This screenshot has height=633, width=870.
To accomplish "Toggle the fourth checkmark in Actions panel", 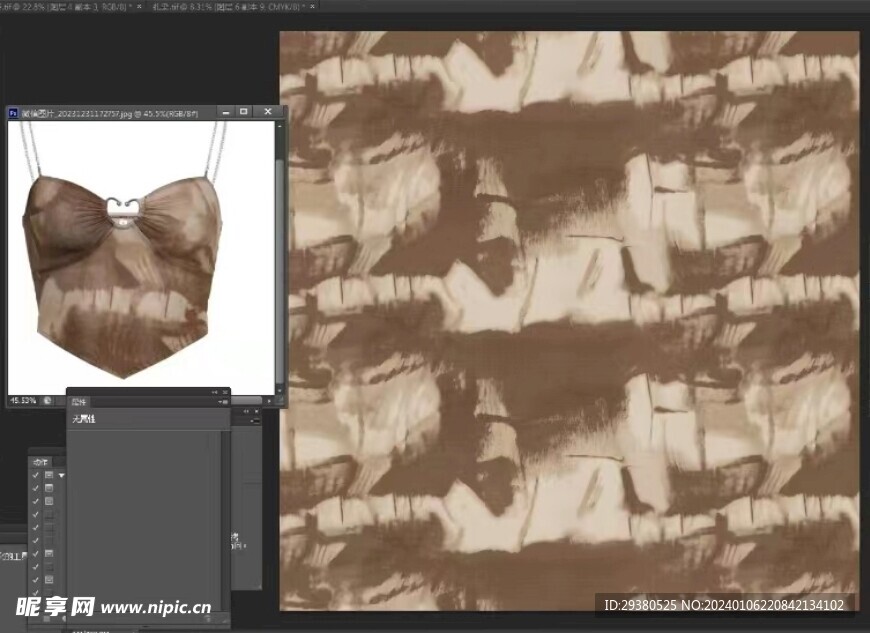I will click(36, 514).
